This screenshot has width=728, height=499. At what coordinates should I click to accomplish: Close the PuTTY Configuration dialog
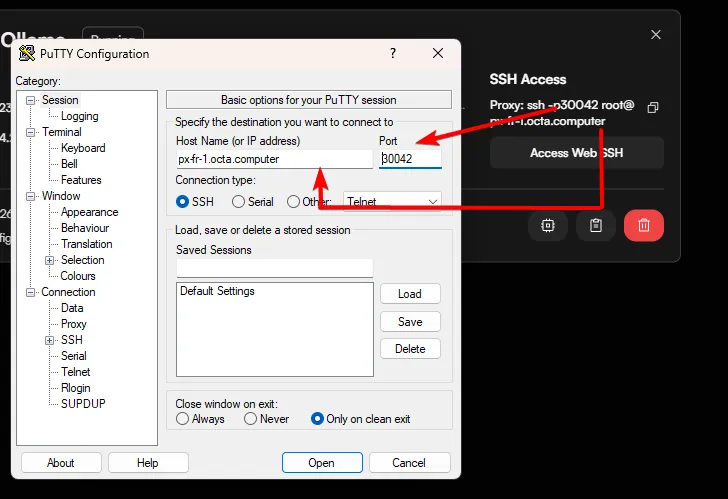pos(437,53)
